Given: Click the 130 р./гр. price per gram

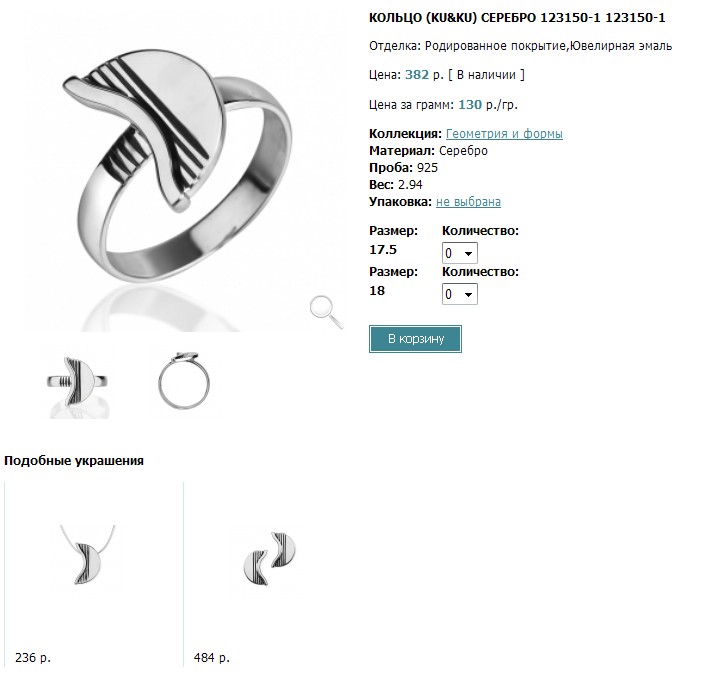Looking at the screenshot, I should [x=488, y=105].
